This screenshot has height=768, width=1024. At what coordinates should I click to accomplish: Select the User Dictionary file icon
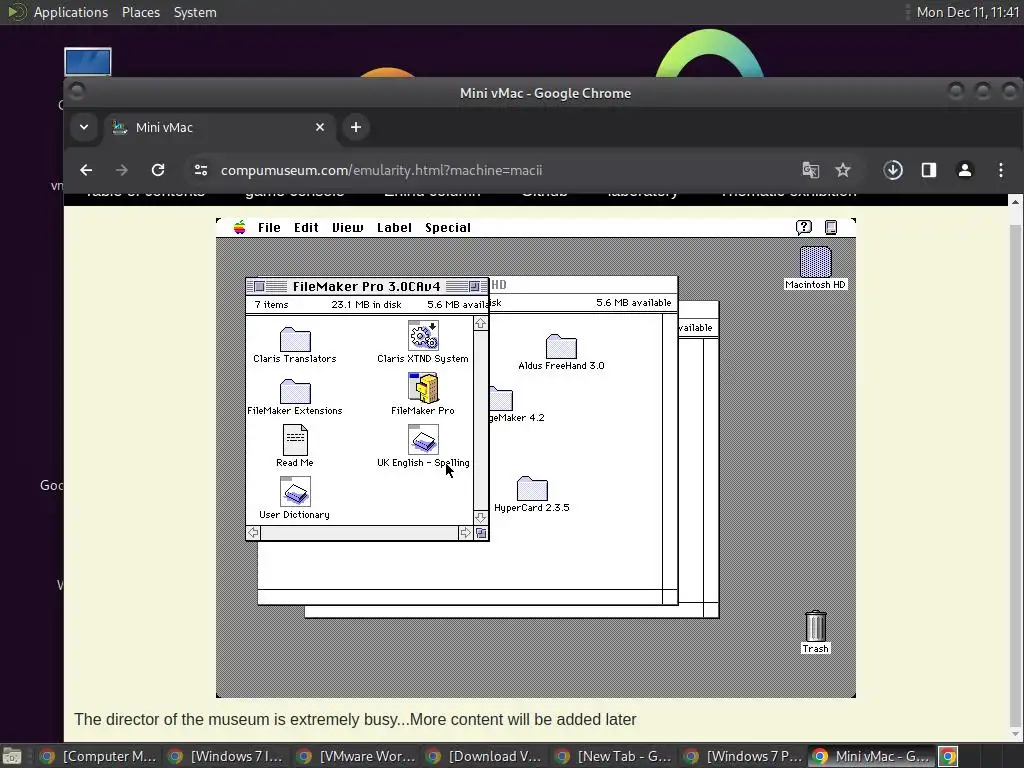pos(295,492)
